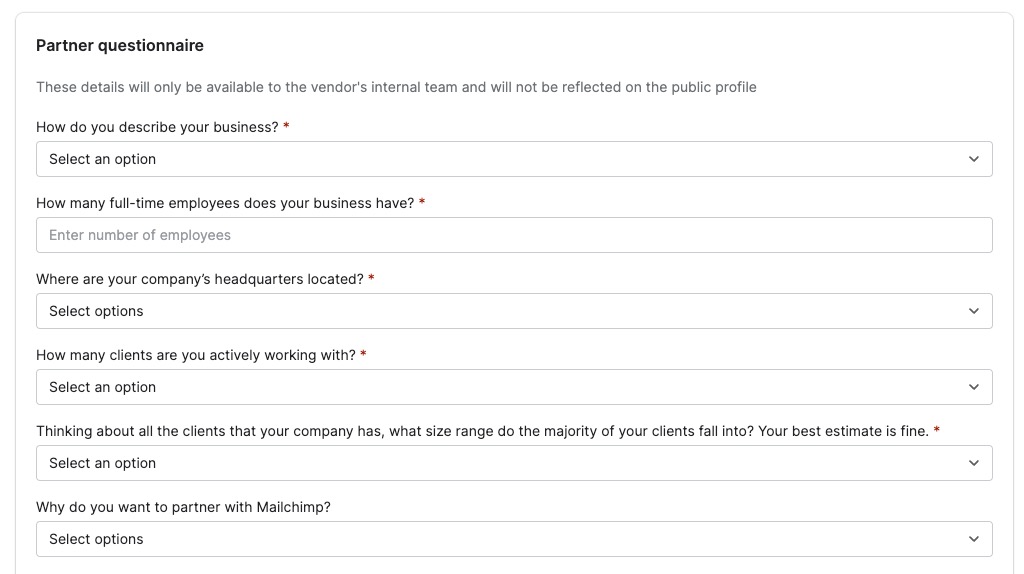Focus the "Enter number of employees" field
Image resolution: width=1024 pixels, height=574 pixels.
(x=514, y=235)
